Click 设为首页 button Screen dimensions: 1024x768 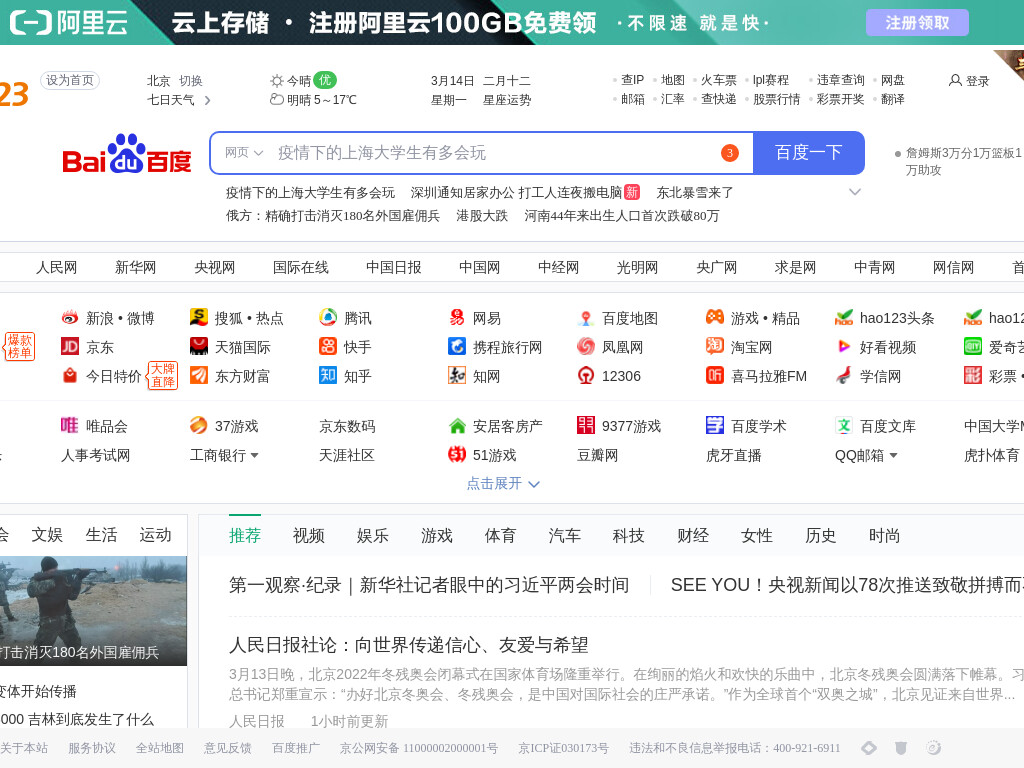pyautogui.click(x=70, y=80)
